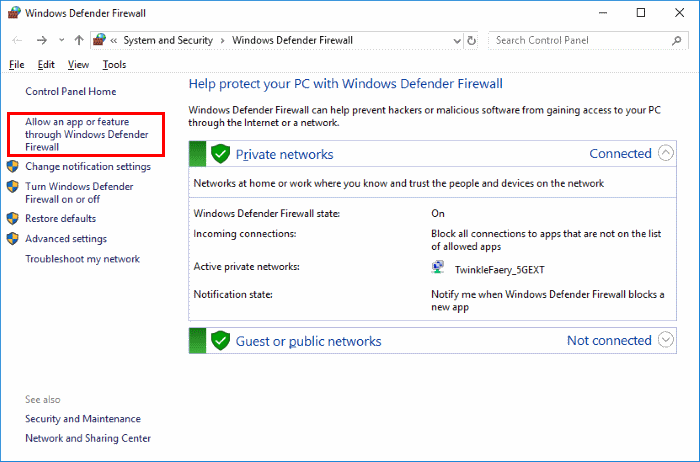Open Advanced settings link
The width and height of the screenshot is (700, 462).
66,239
